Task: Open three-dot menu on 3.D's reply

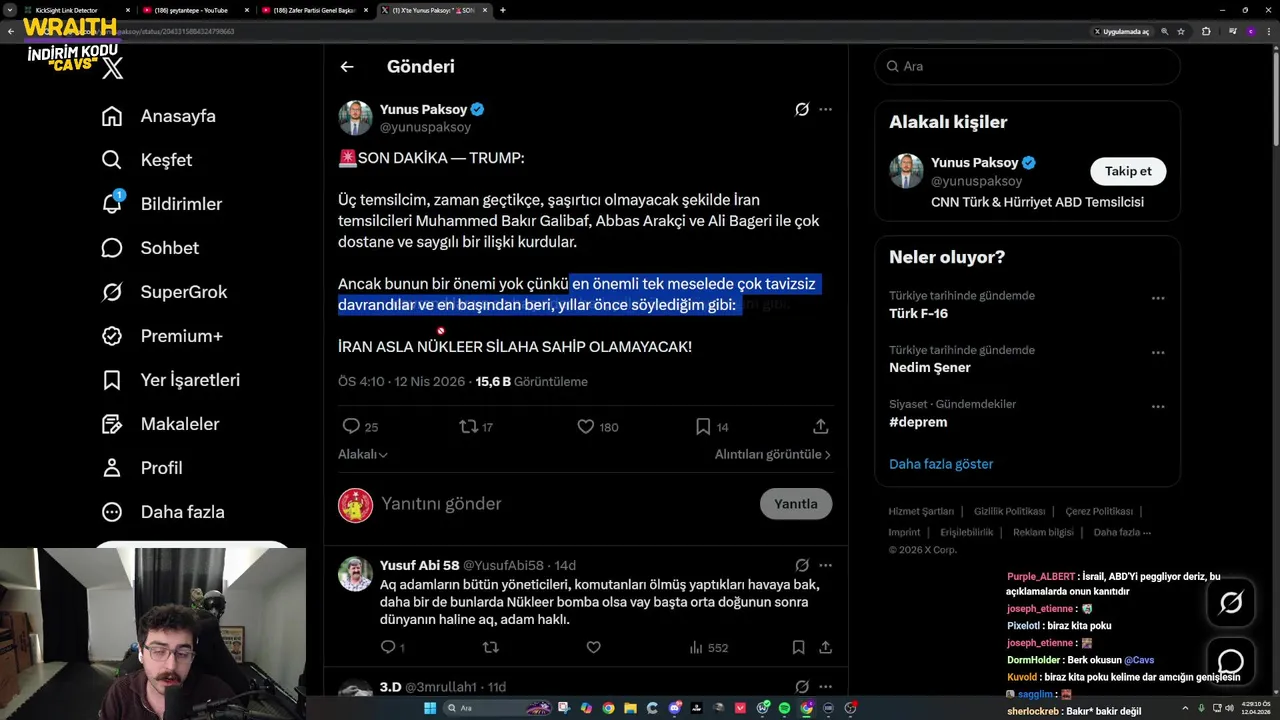Action: (x=825, y=687)
